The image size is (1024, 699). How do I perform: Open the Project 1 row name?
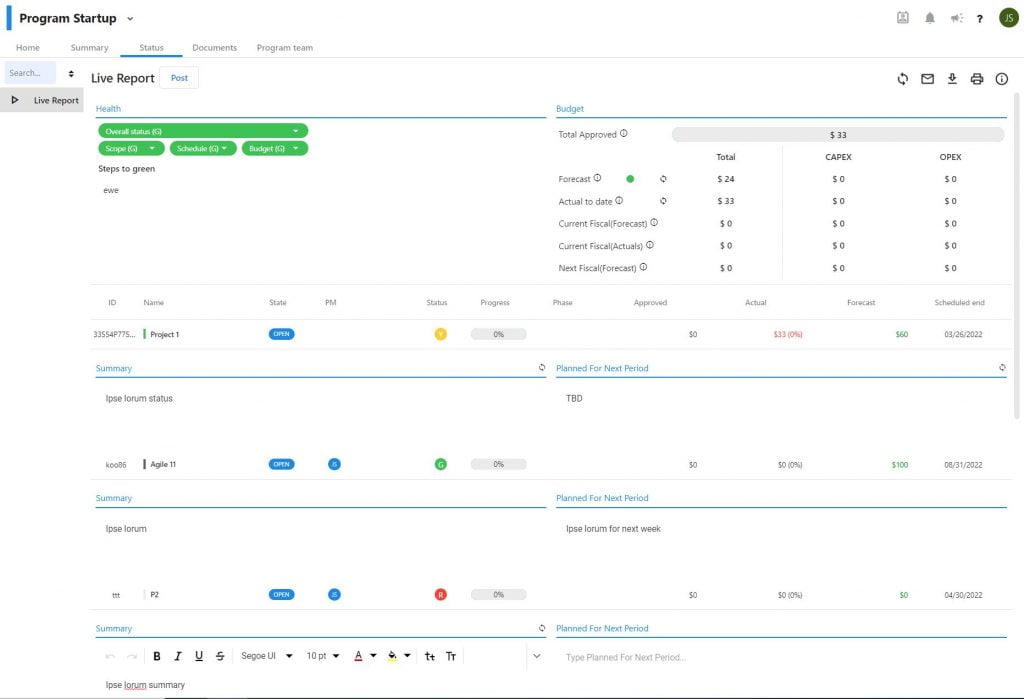pyautogui.click(x=165, y=334)
